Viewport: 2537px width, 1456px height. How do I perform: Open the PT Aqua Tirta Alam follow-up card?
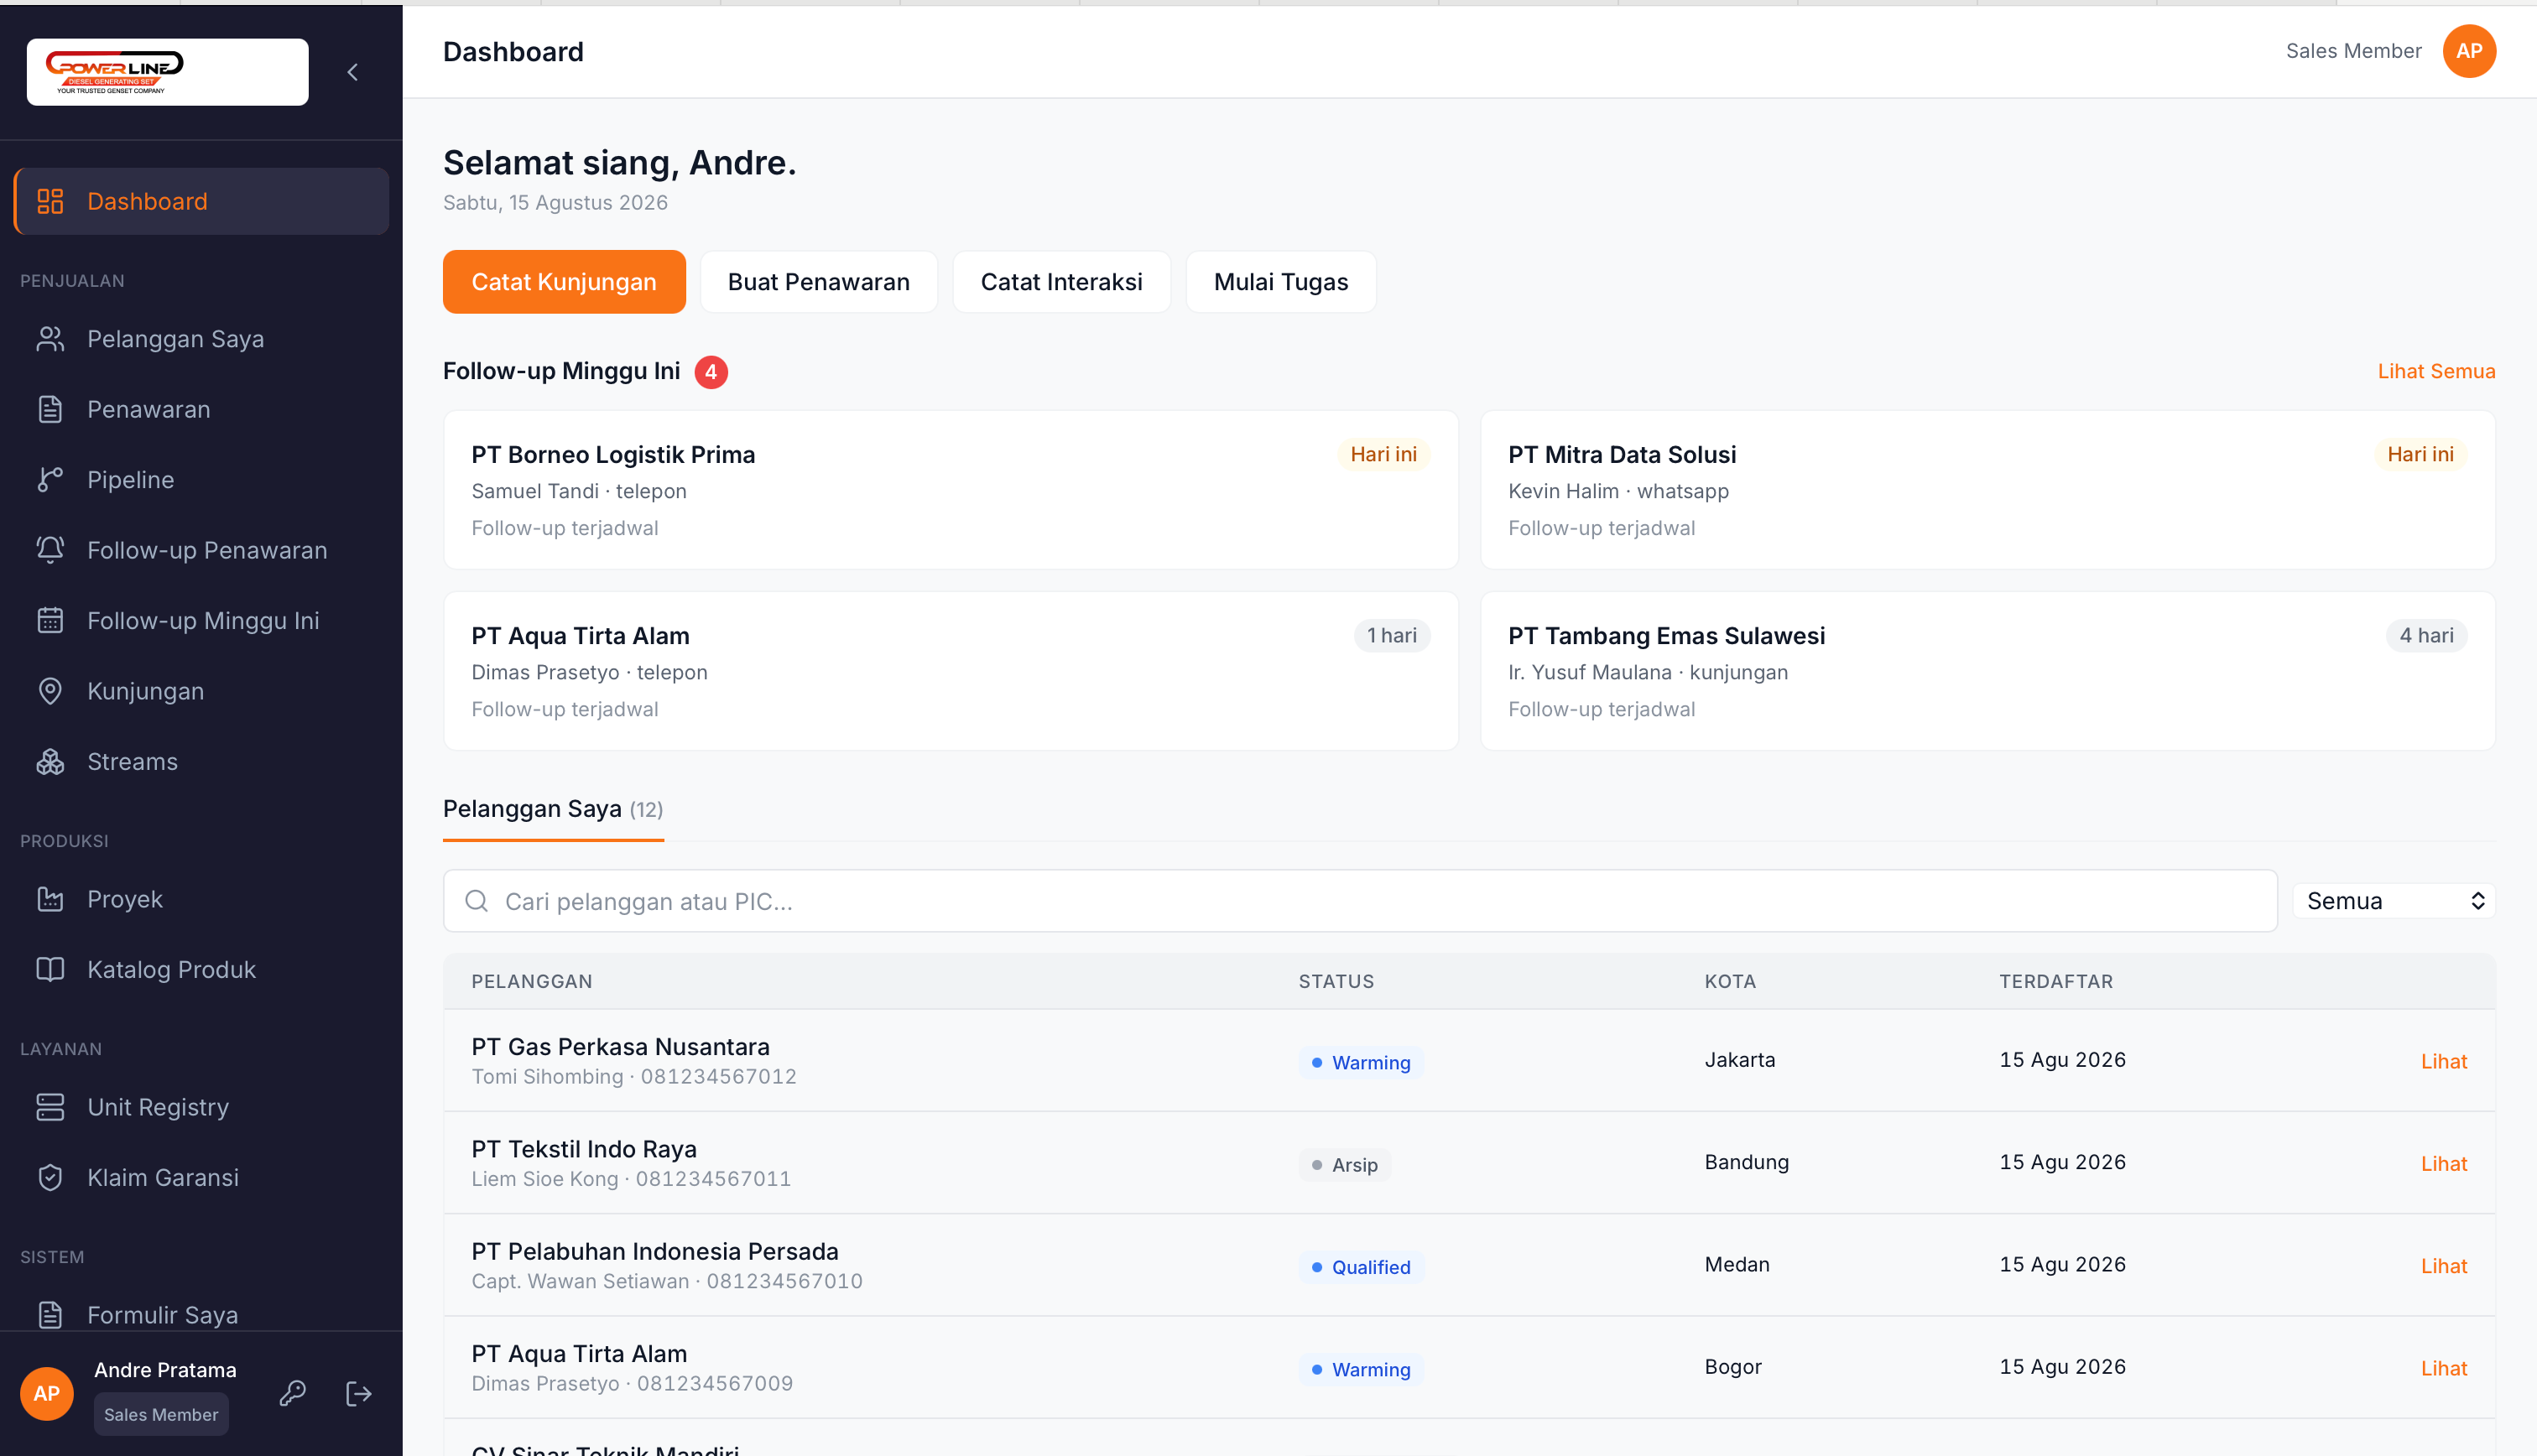click(x=950, y=671)
